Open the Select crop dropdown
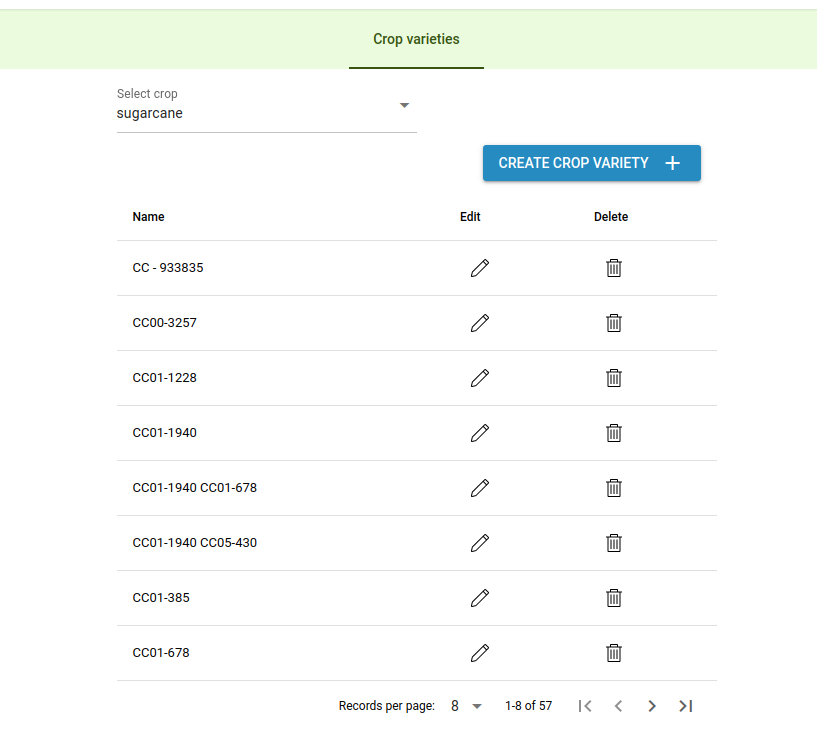 point(266,113)
